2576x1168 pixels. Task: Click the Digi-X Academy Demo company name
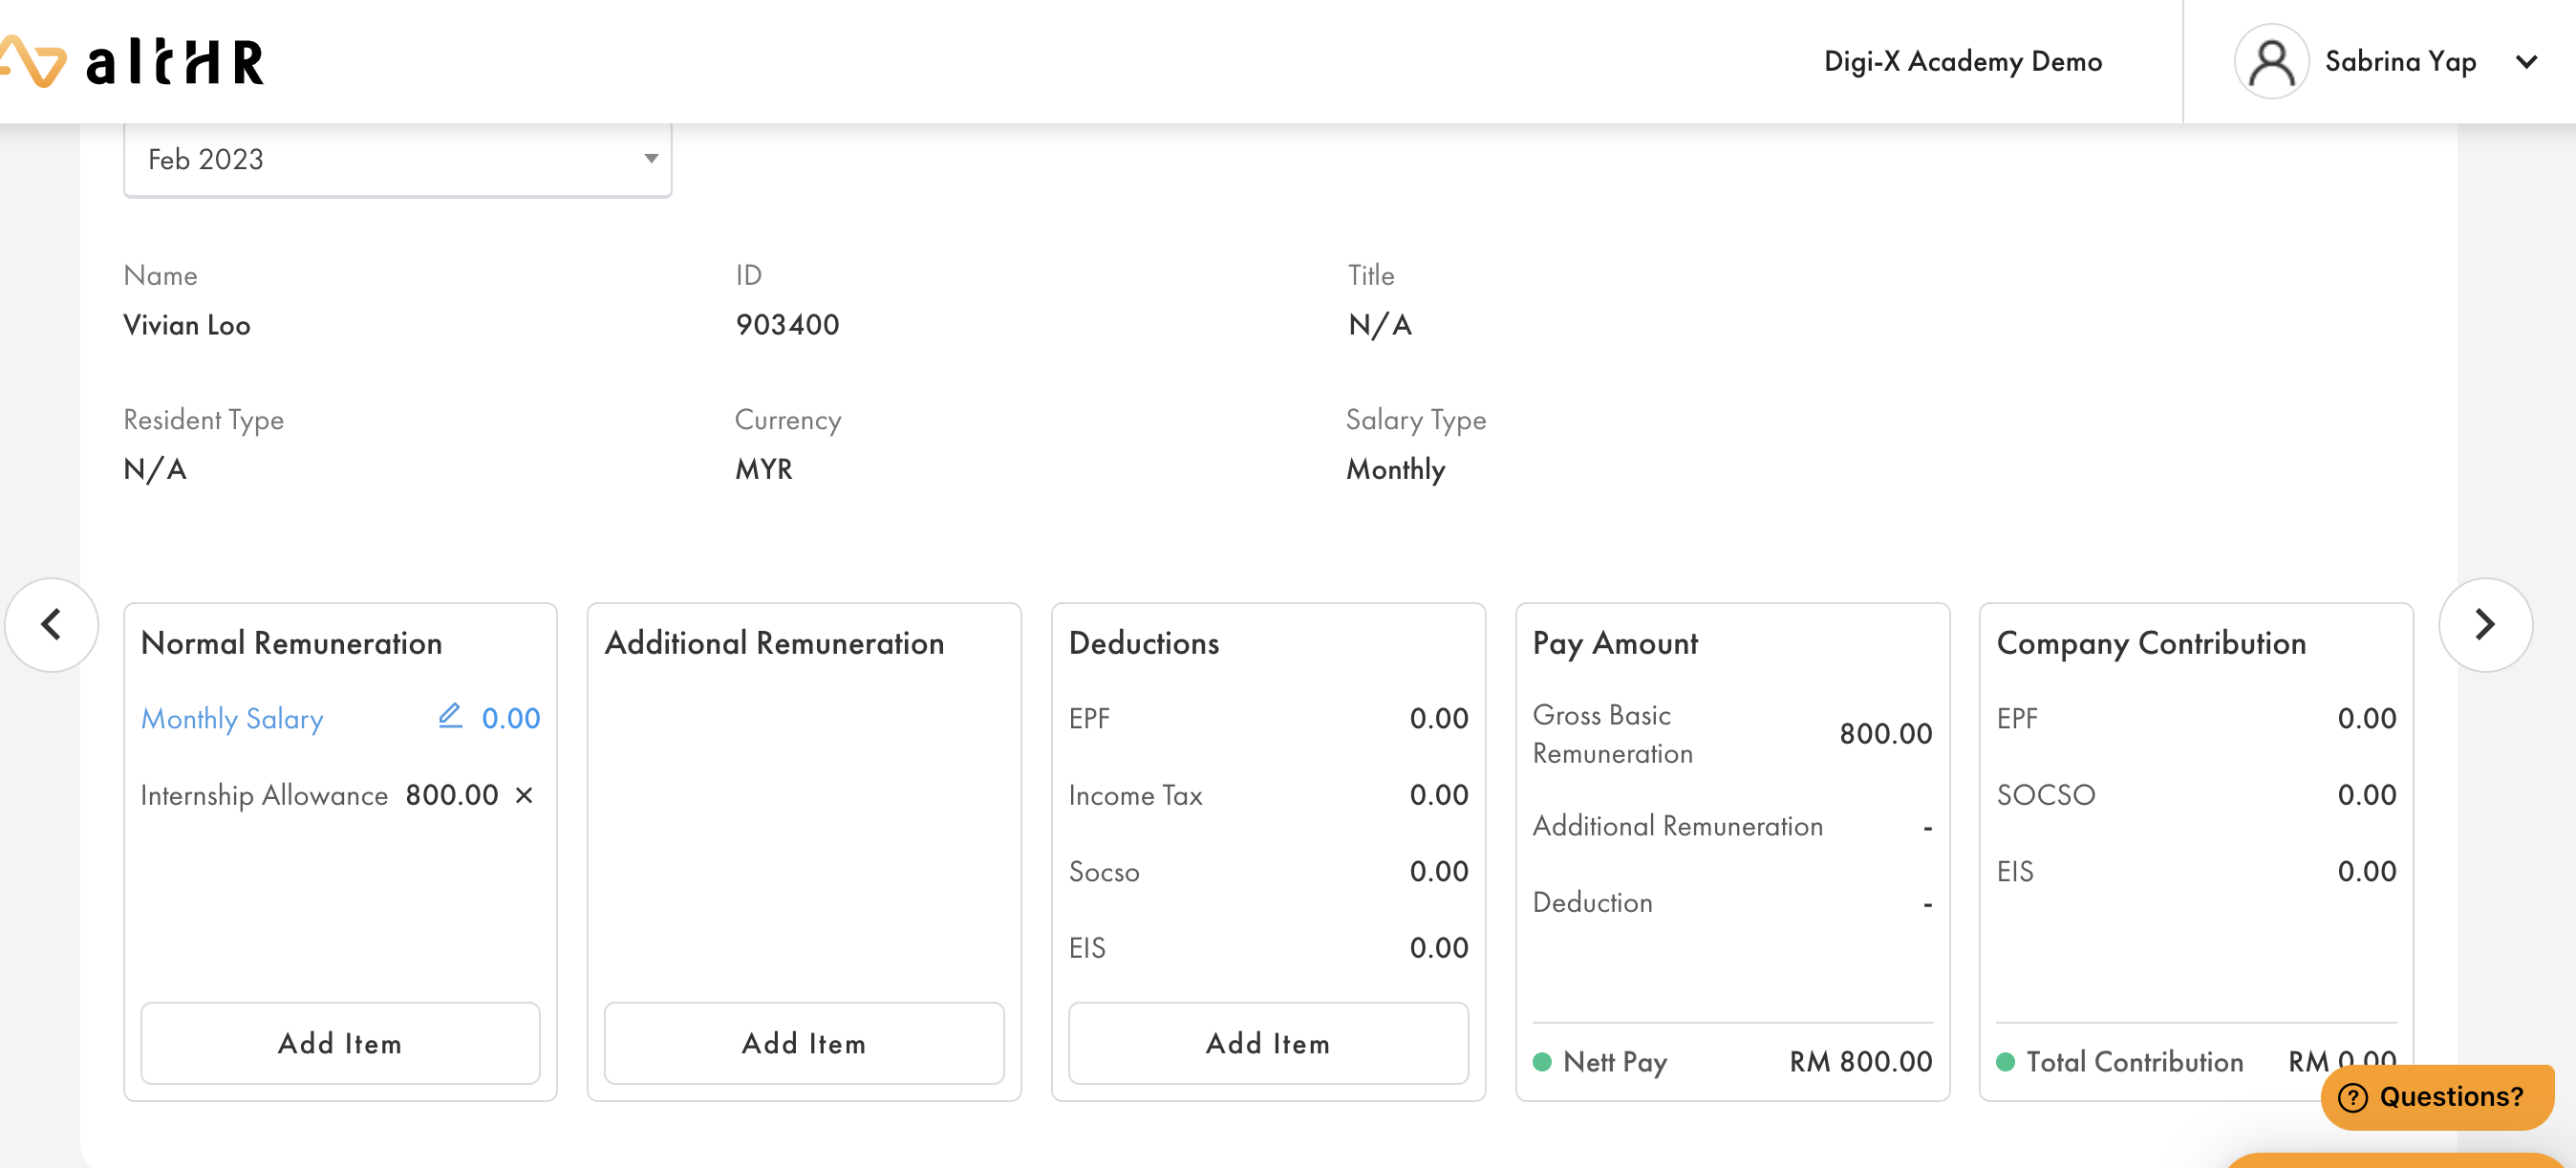pos(1962,62)
